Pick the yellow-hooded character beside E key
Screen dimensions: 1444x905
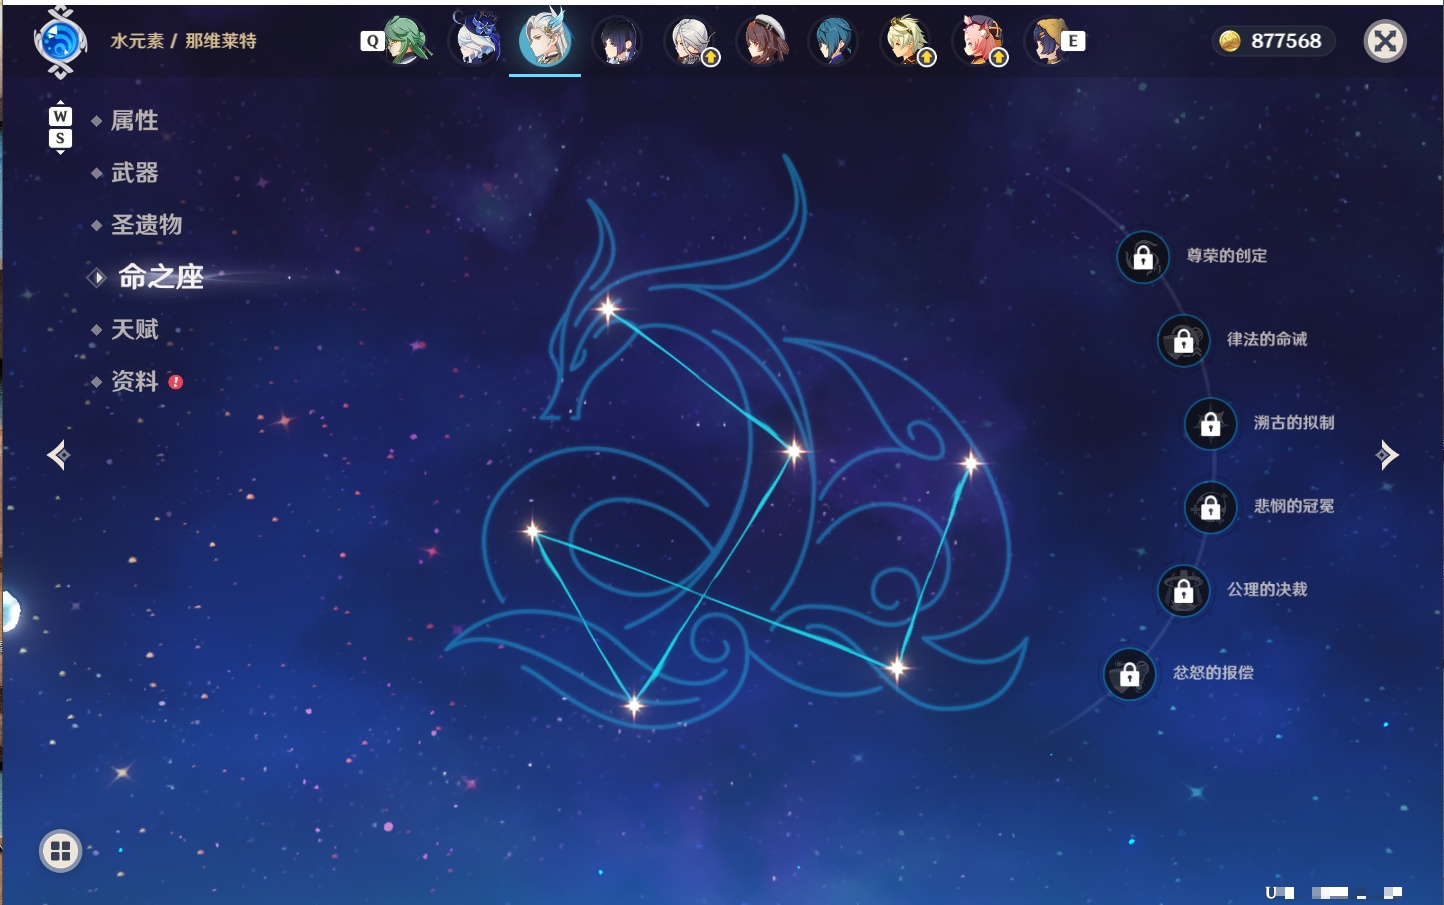coord(1047,41)
